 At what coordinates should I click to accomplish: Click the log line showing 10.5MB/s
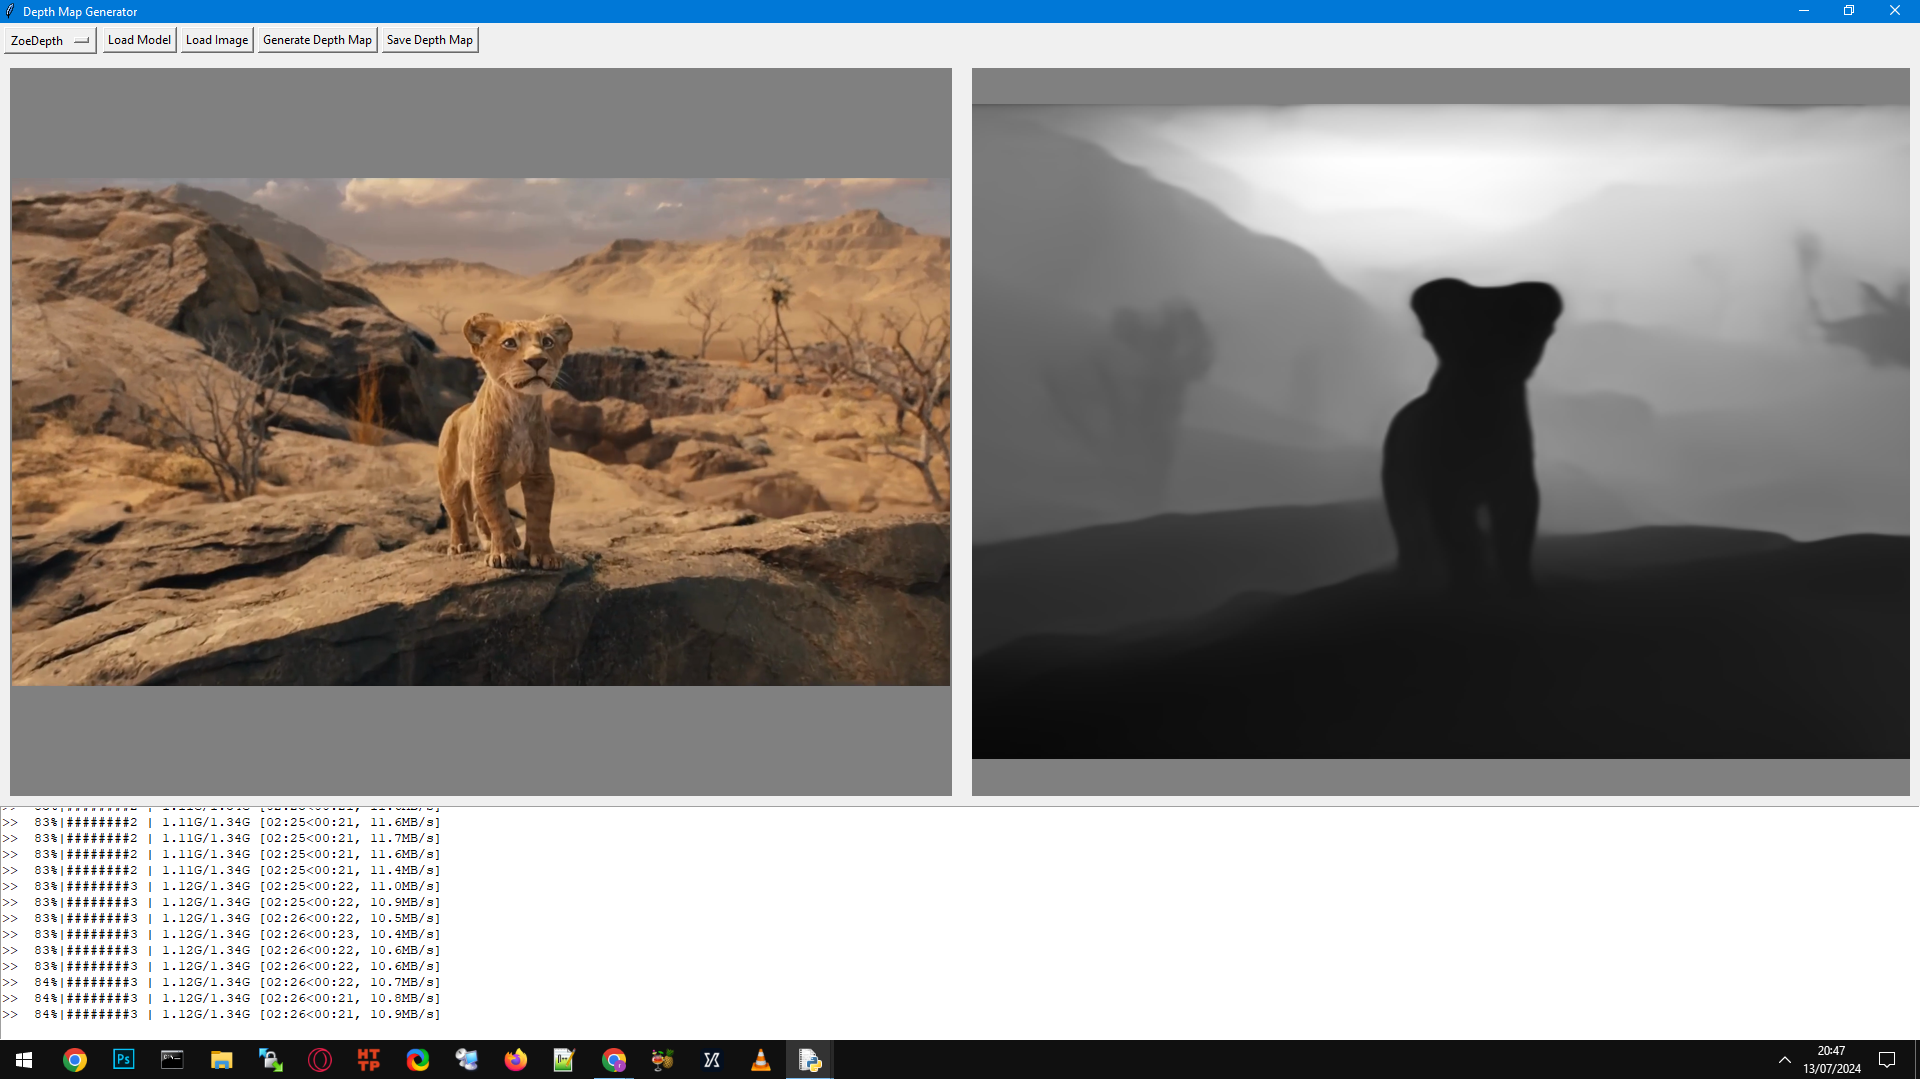(x=221, y=918)
